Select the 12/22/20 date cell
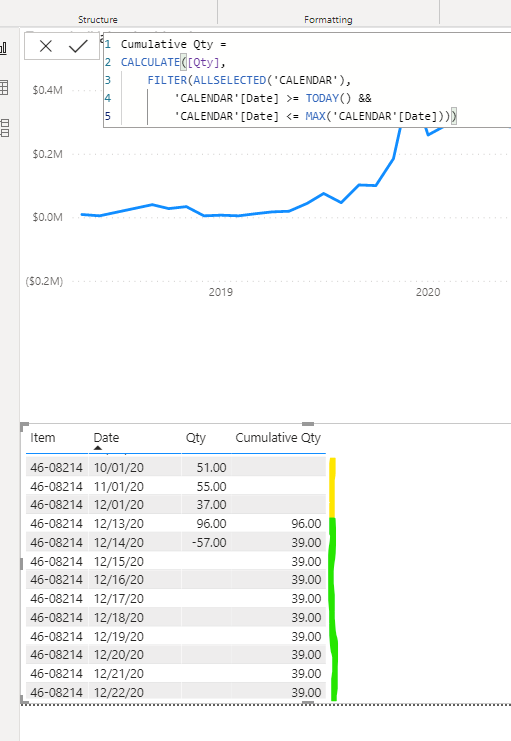Image resolution: width=511 pixels, height=741 pixels. pyautogui.click(x=119, y=692)
